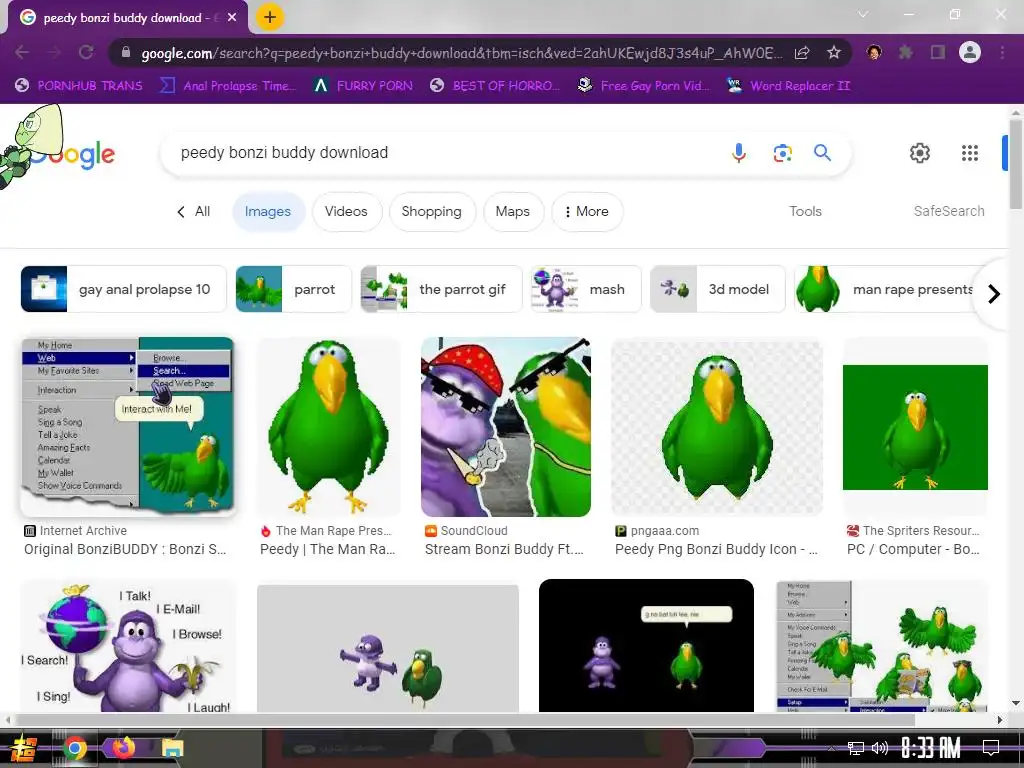Open the Spriters Resource green background thumbnail
This screenshot has width=1024, height=768.
pos(915,426)
